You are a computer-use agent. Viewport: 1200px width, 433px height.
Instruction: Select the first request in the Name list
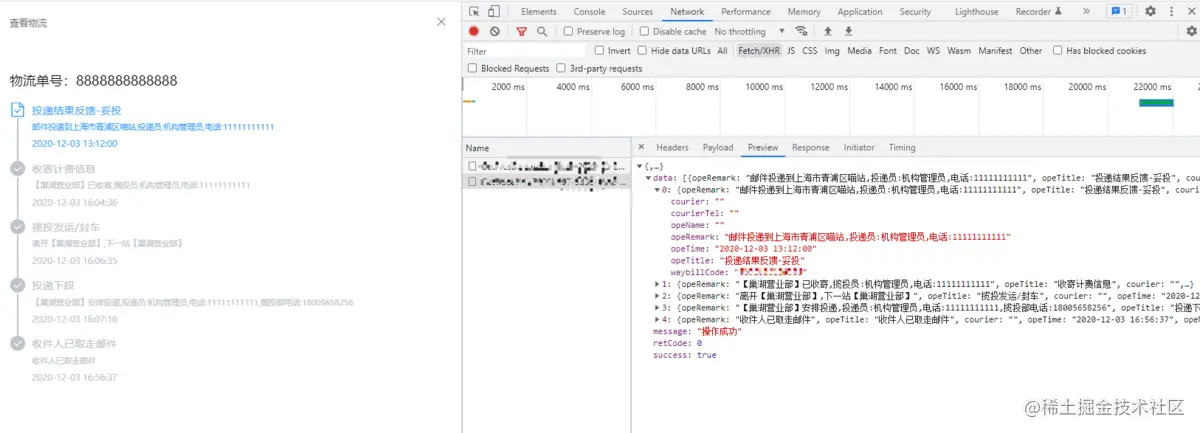tap(546, 166)
